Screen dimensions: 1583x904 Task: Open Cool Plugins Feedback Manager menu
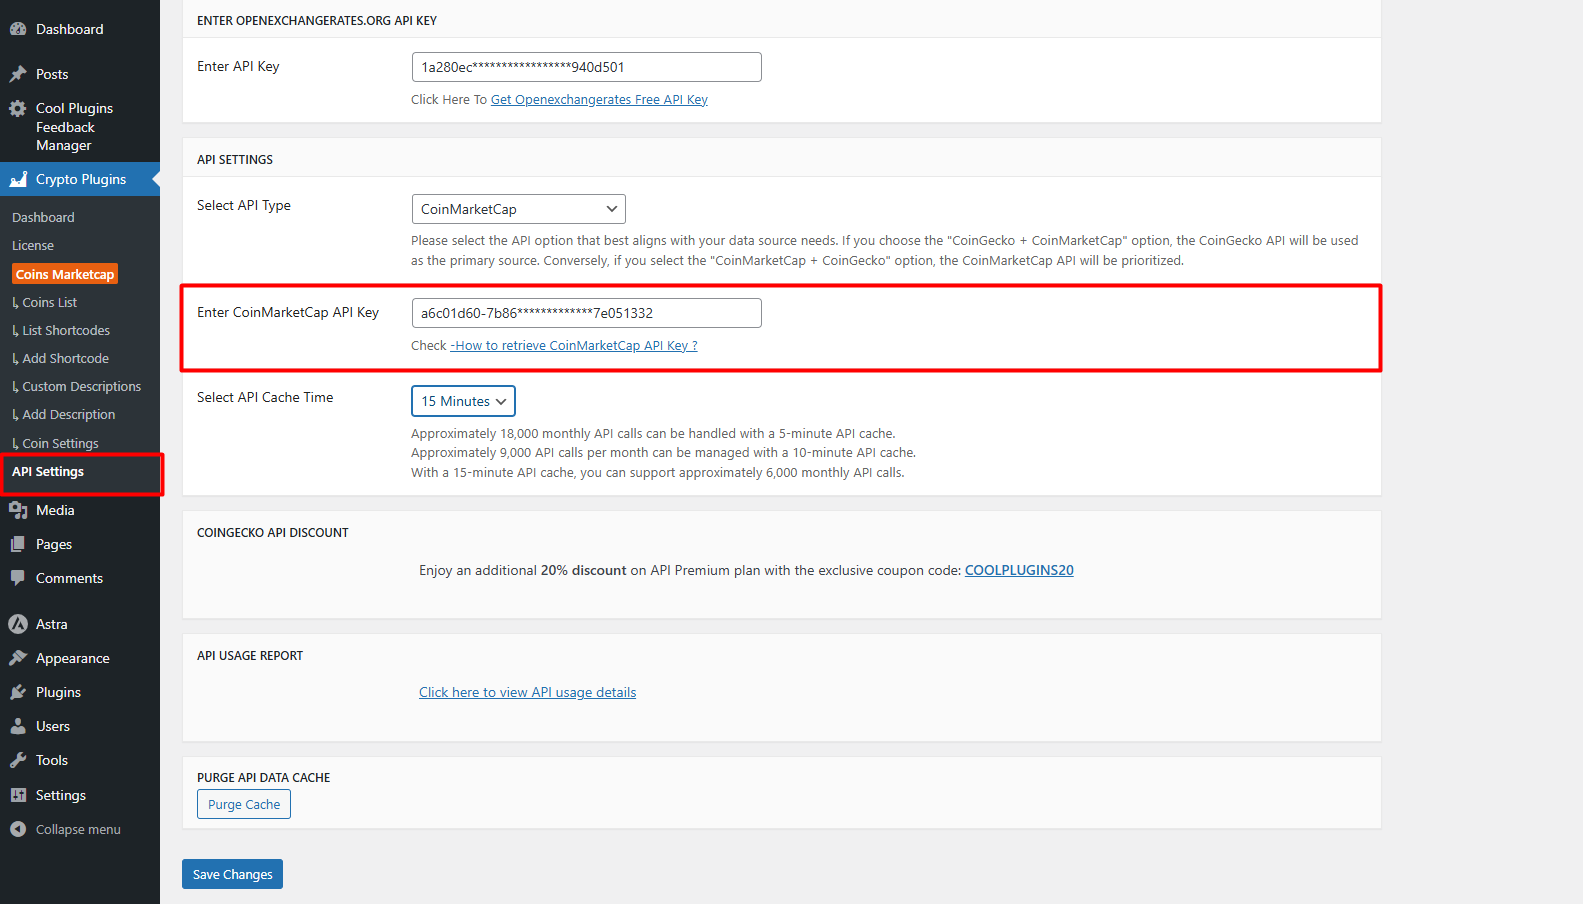74,127
